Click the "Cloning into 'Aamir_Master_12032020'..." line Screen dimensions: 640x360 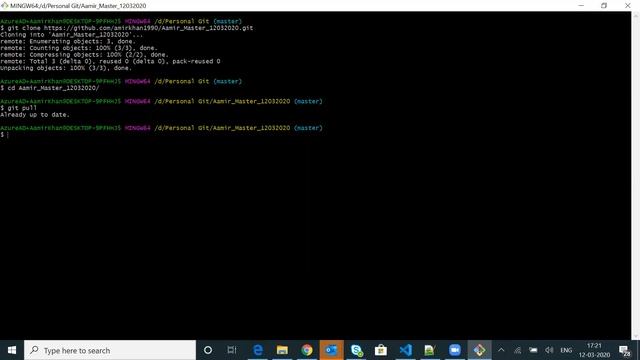(71, 35)
